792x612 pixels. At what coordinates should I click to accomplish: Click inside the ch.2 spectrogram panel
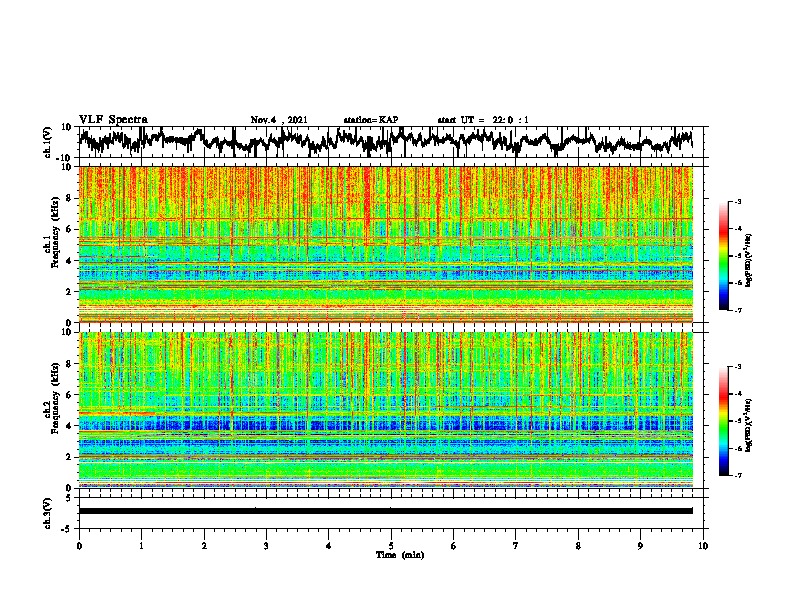[x=385, y=410]
